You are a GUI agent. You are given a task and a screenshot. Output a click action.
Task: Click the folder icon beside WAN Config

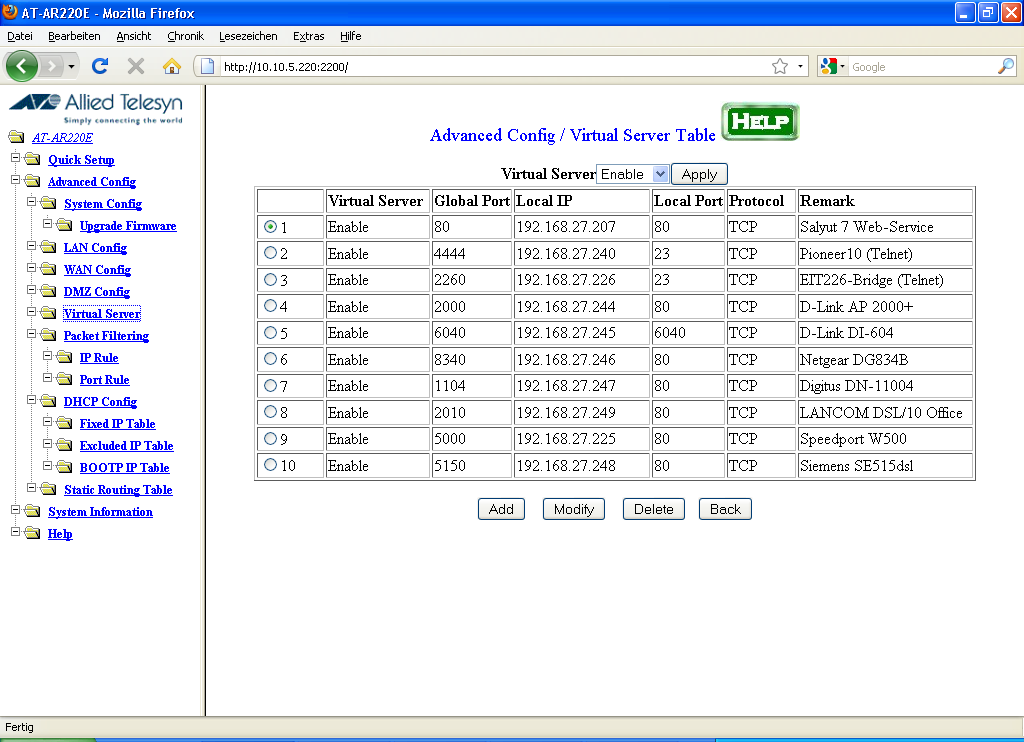(48, 269)
